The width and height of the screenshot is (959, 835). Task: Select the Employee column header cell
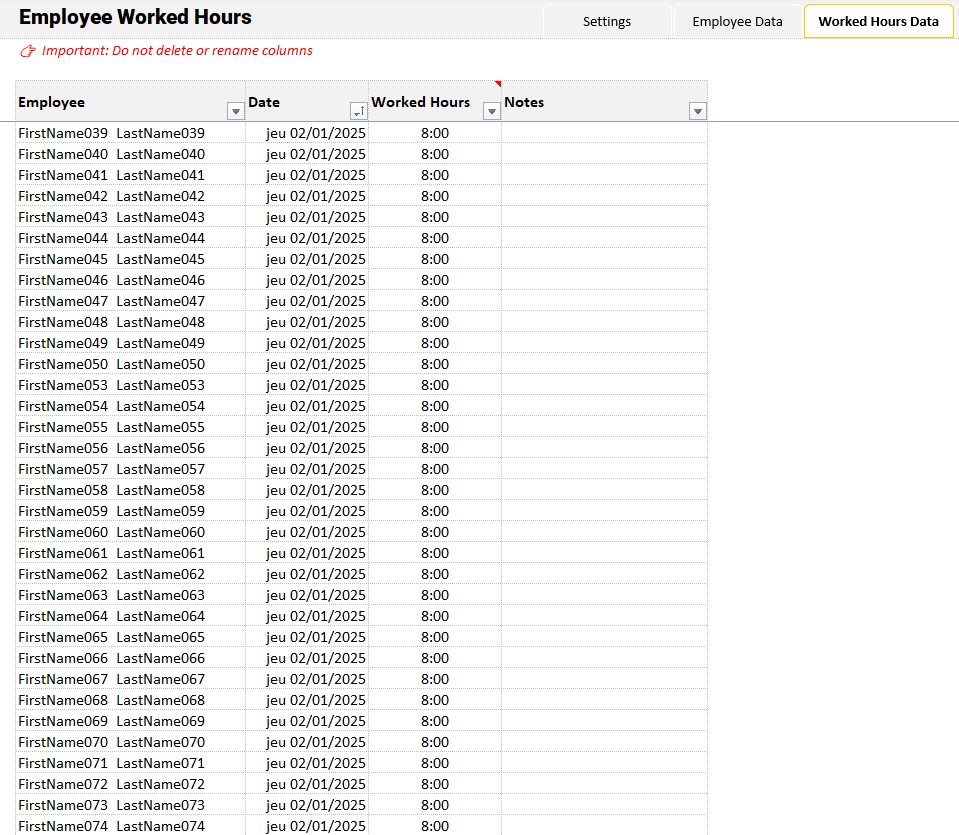52,102
